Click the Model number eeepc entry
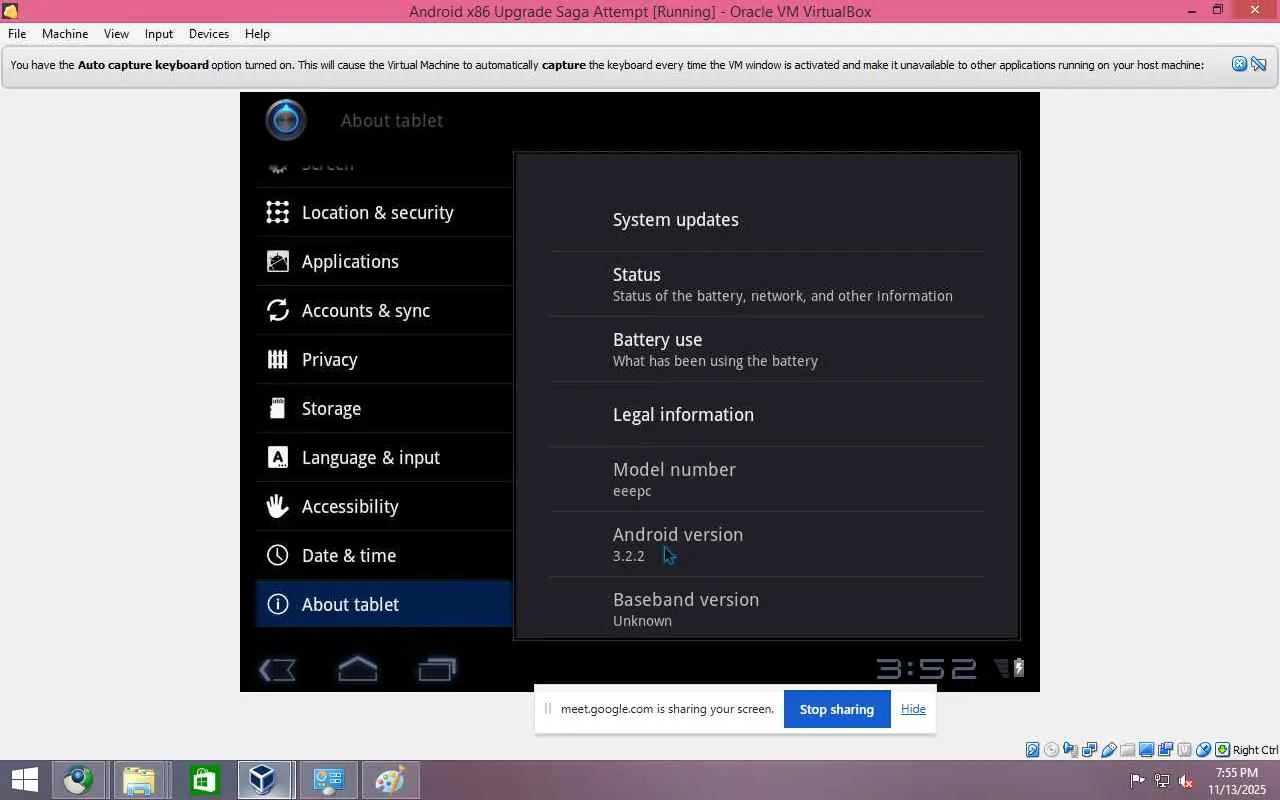Viewport: 1280px width, 800px height. pos(767,479)
